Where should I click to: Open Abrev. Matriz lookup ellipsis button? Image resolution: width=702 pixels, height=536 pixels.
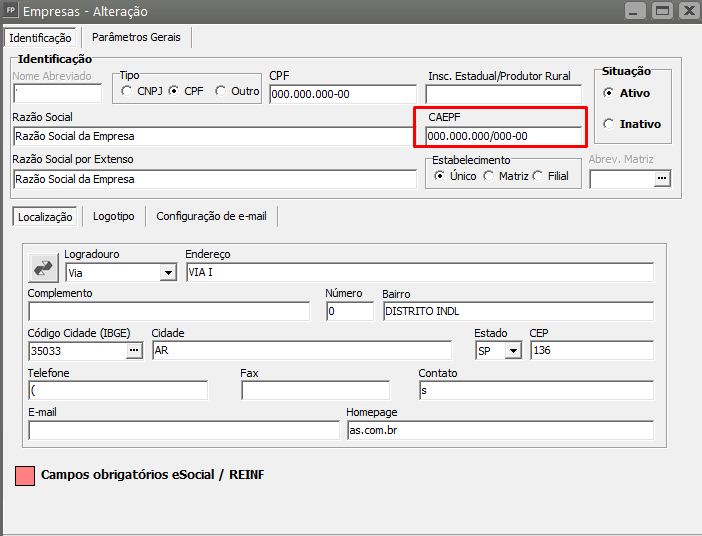pos(660,179)
